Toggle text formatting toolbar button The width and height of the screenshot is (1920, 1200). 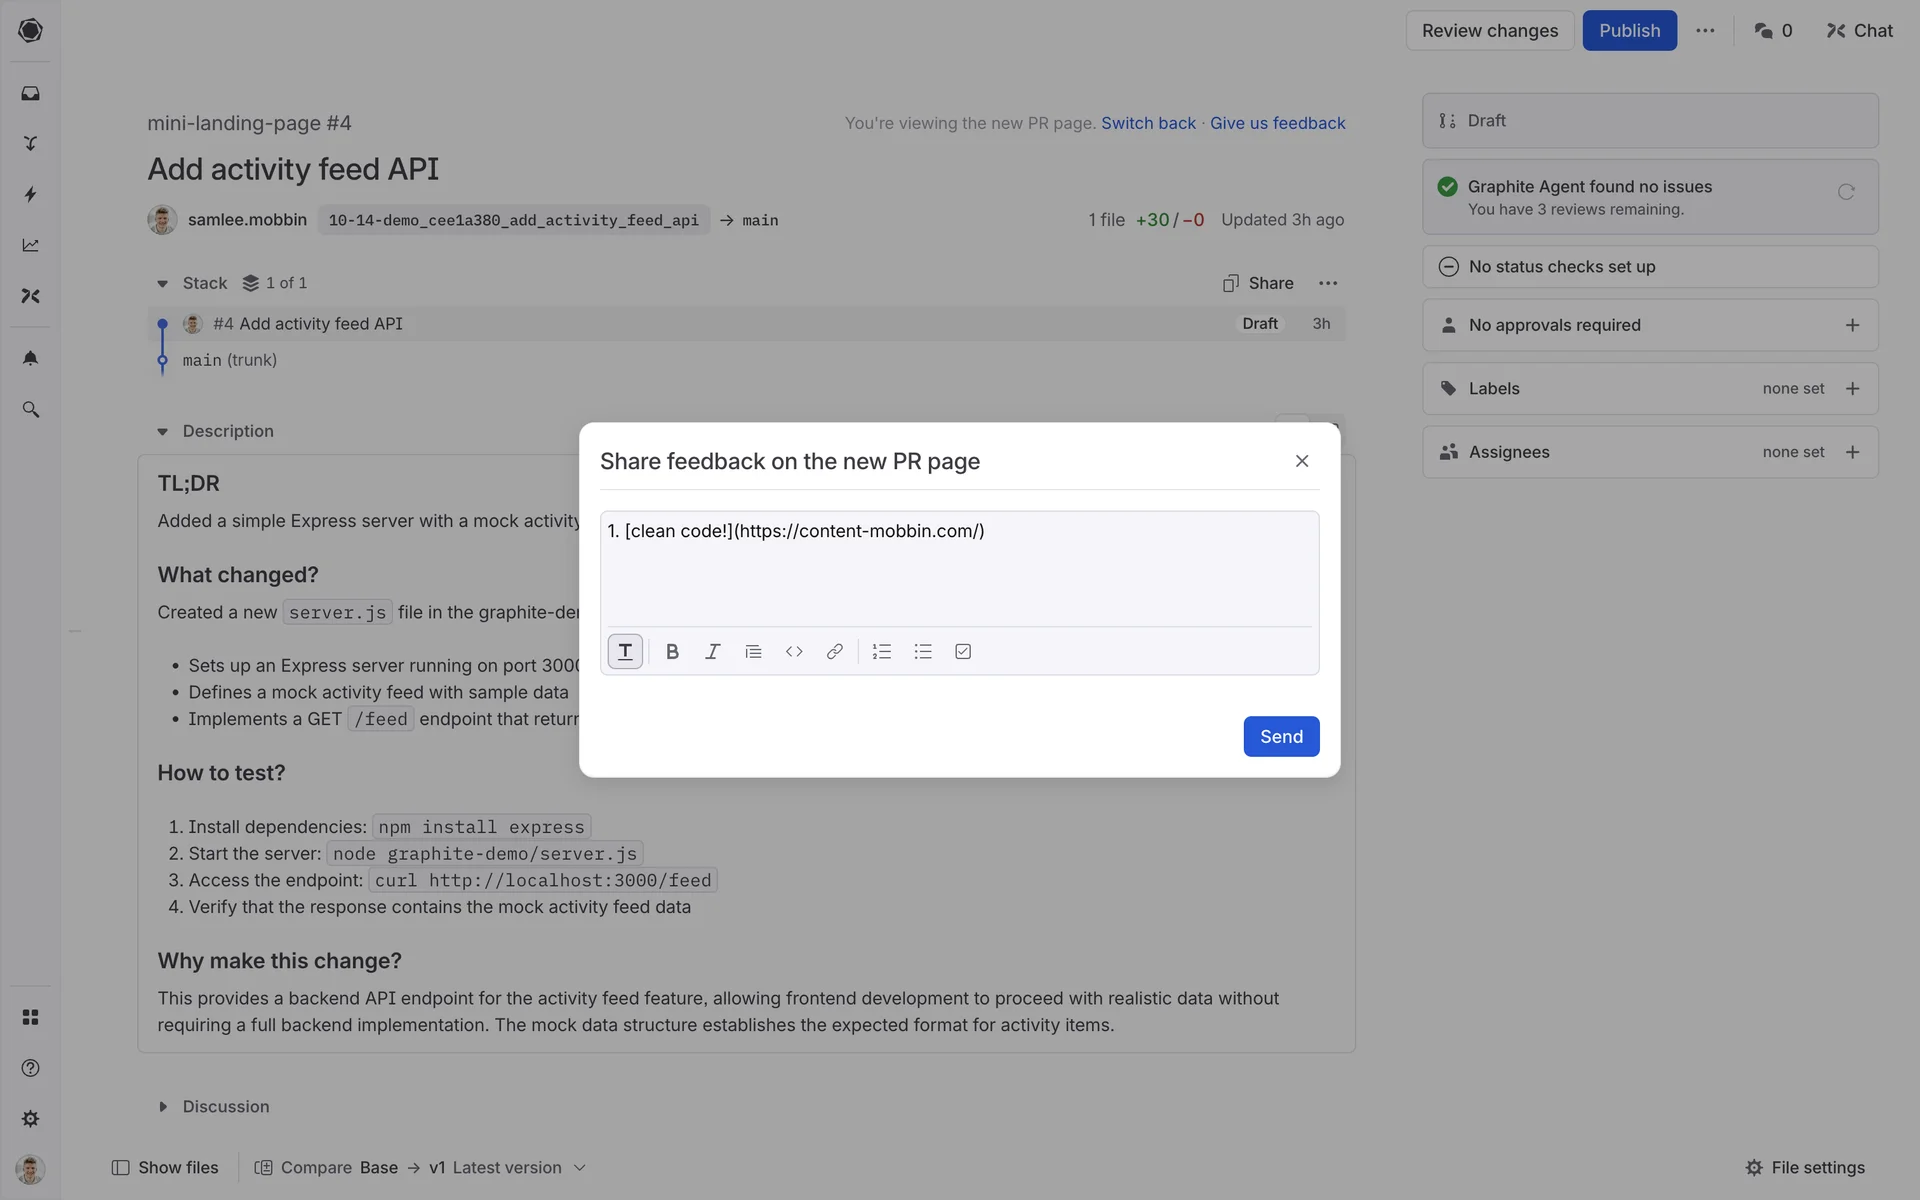point(625,652)
